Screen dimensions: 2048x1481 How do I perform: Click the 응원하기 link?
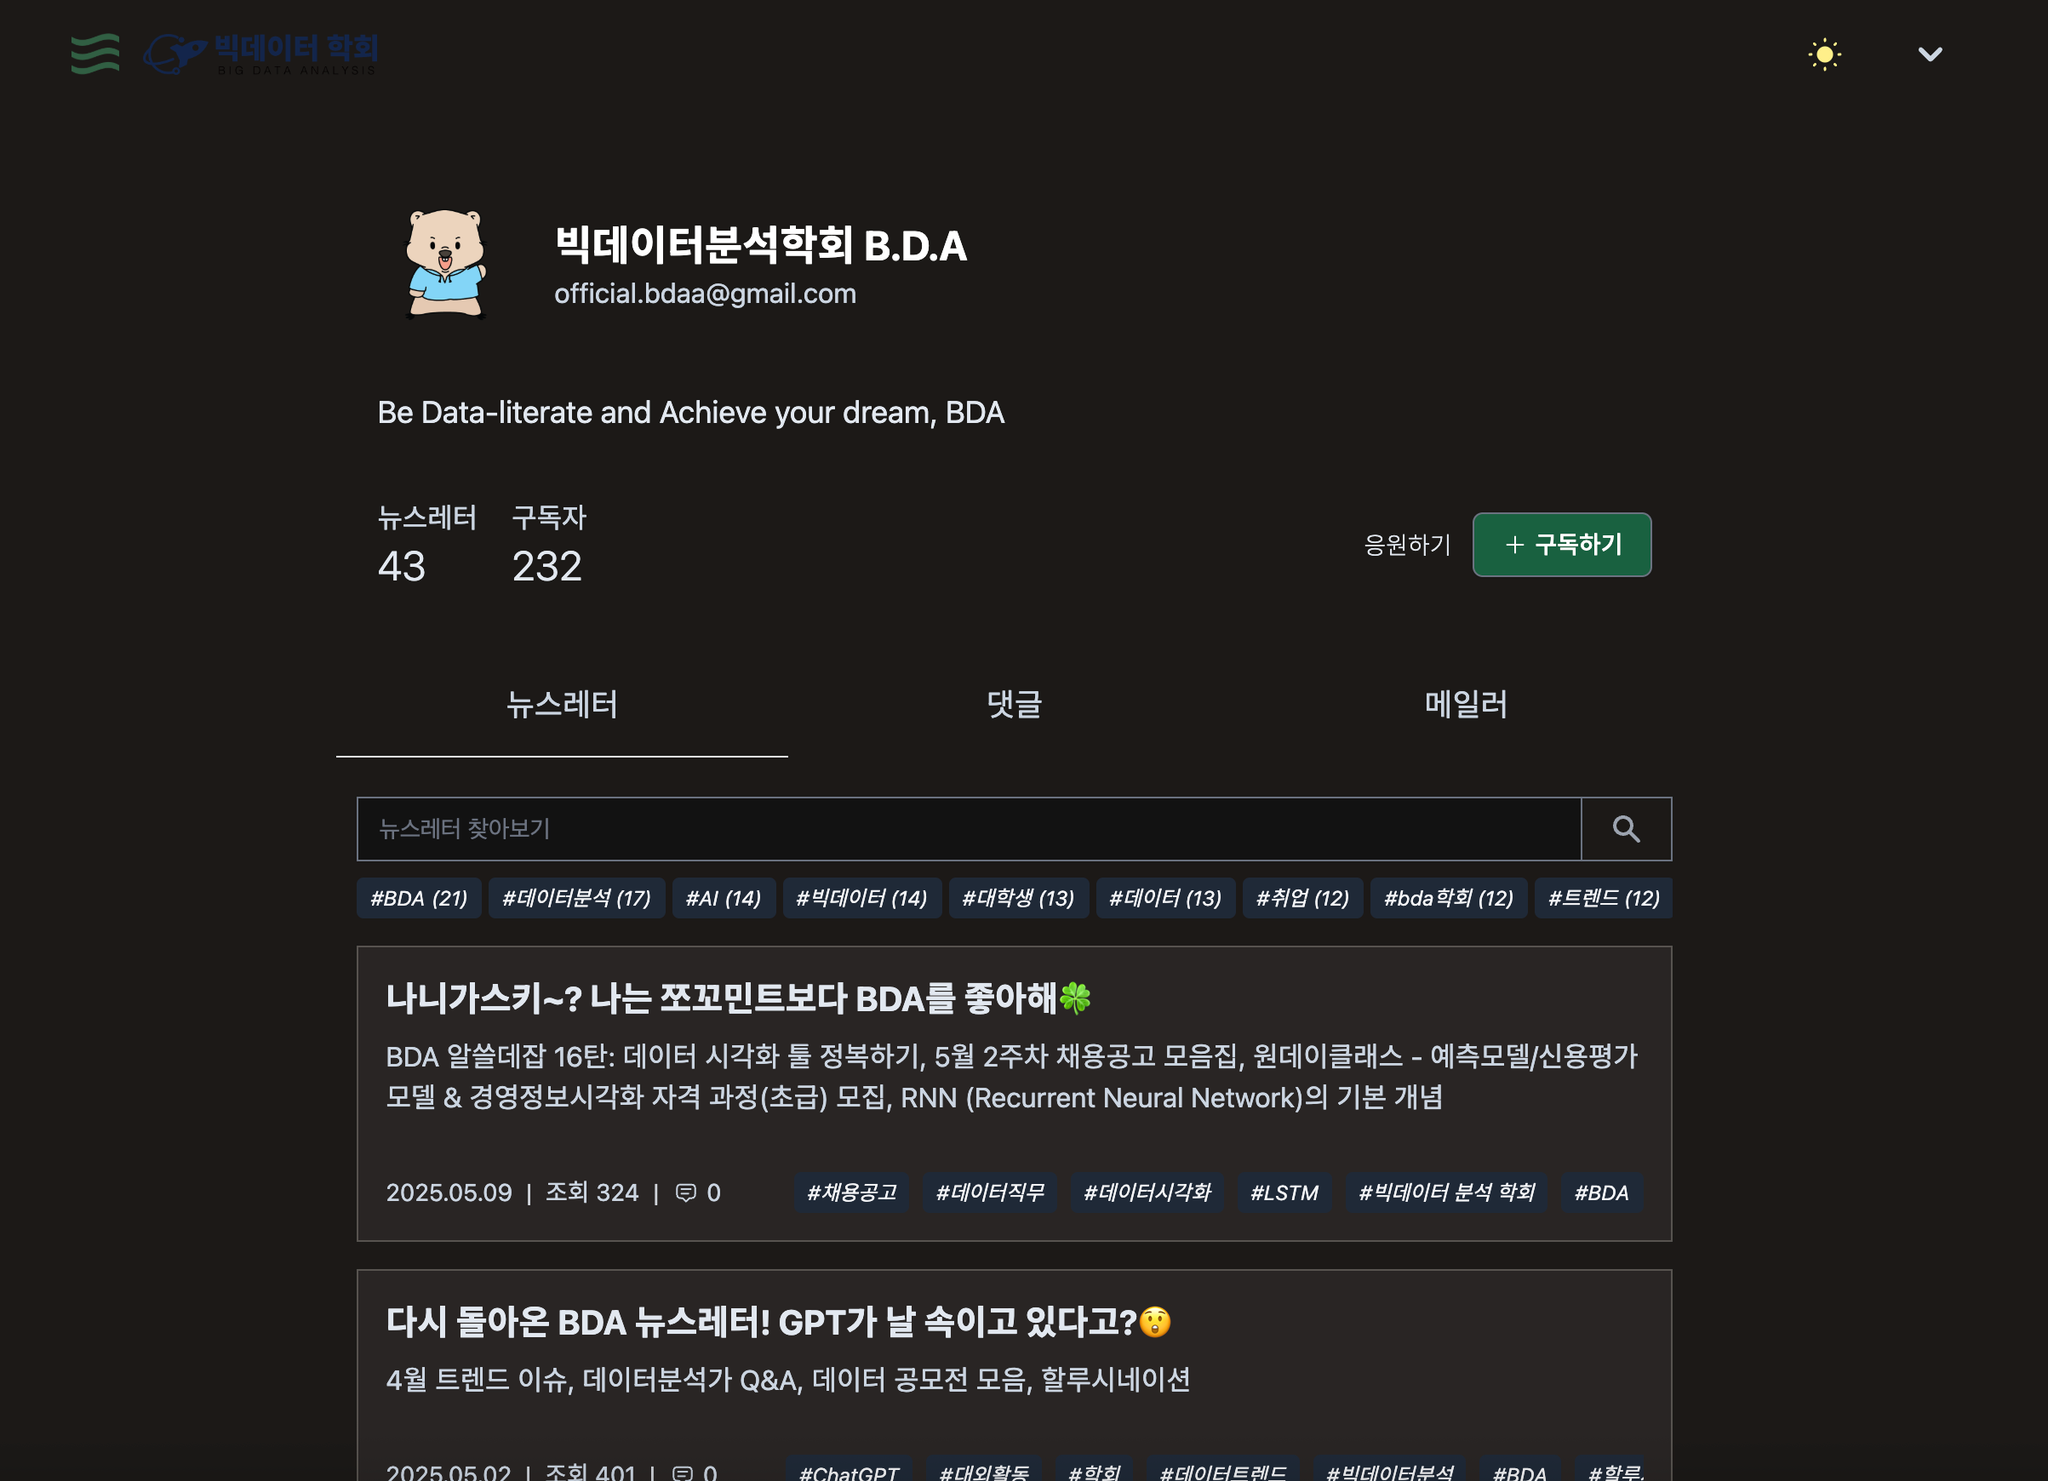pyautogui.click(x=1407, y=545)
